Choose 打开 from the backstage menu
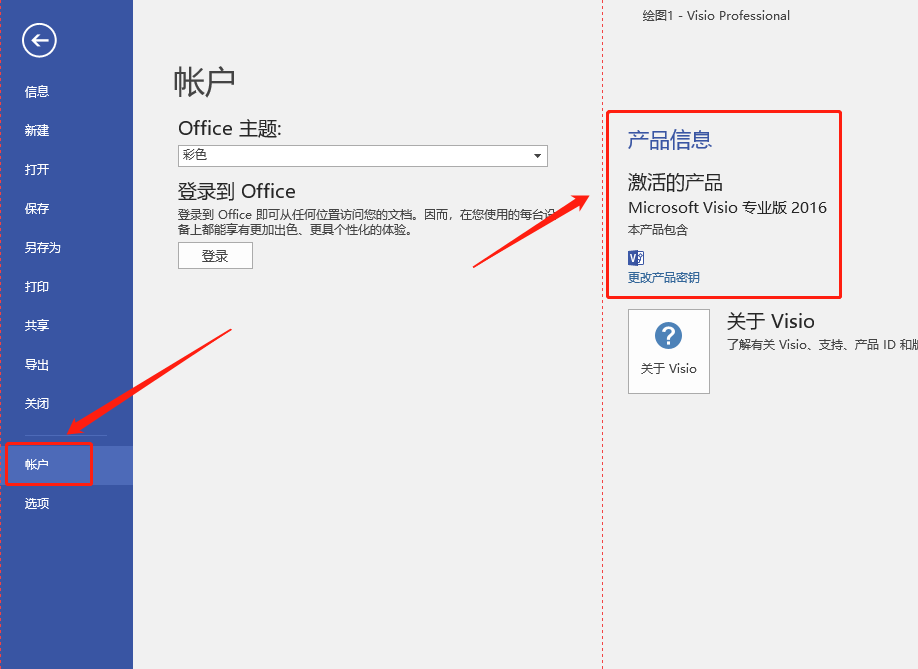This screenshot has height=669, width=918. pos(37,170)
